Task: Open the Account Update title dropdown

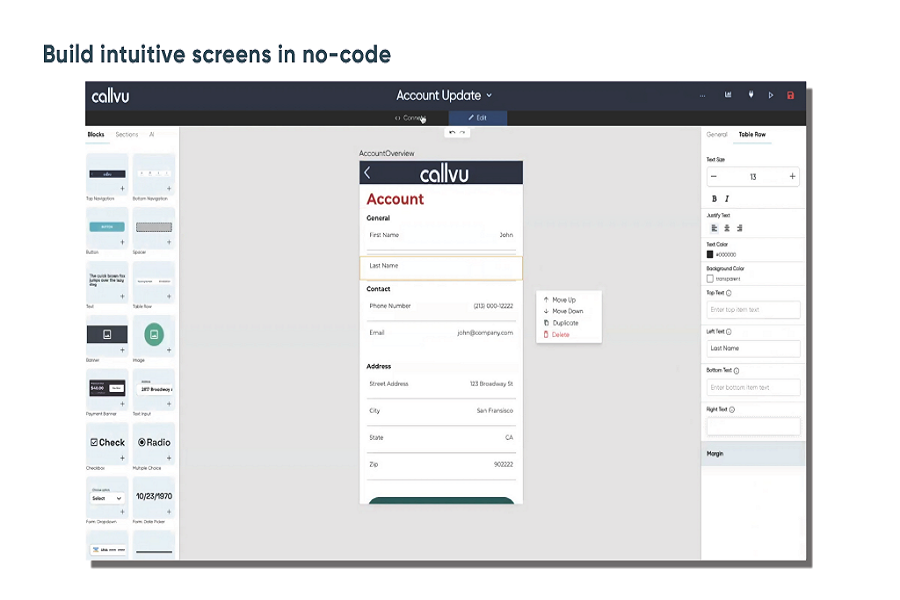Action: [444, 95]
